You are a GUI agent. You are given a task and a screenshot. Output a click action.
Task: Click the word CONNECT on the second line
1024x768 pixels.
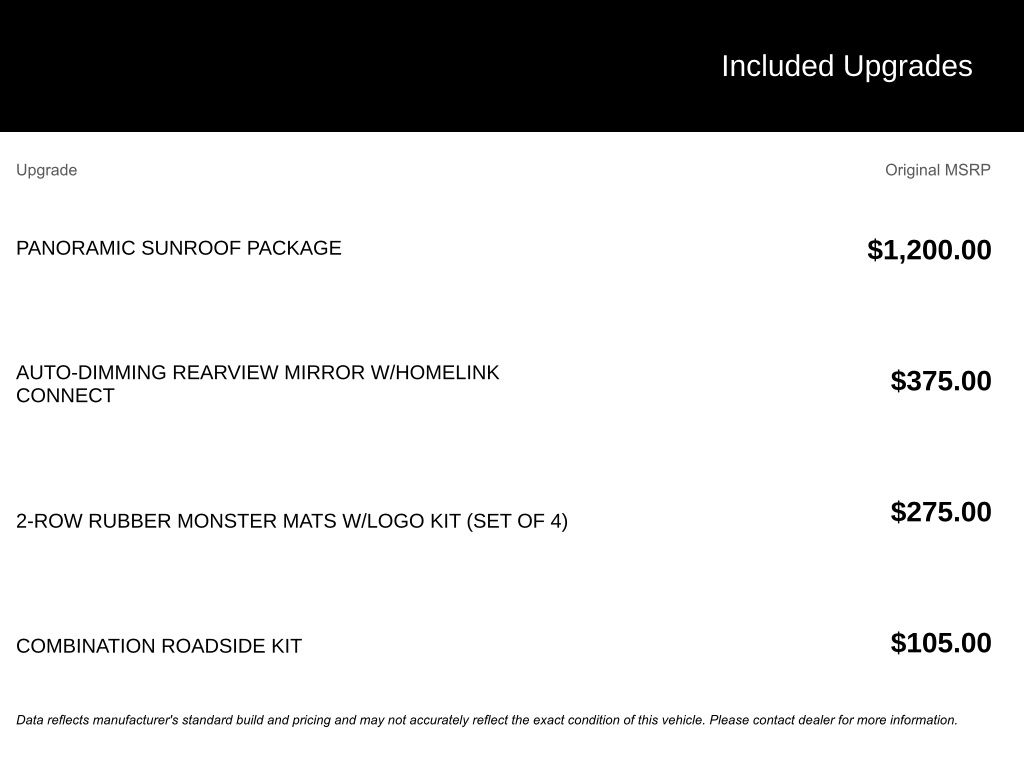point(65,396)
